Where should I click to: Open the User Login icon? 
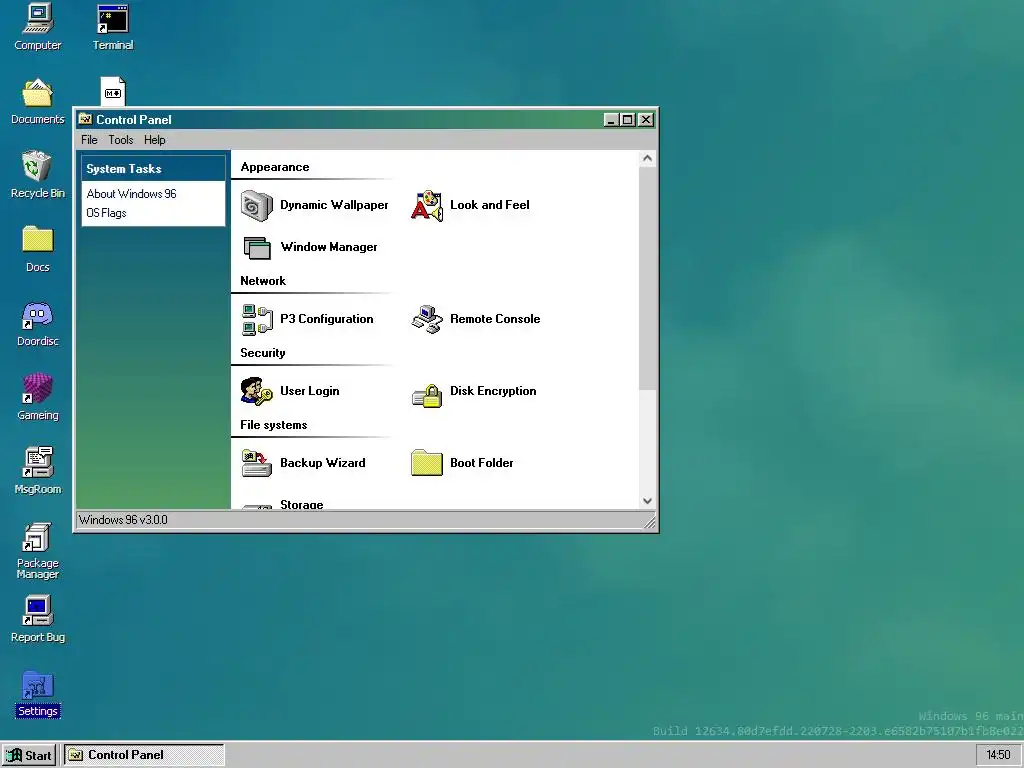257,391
